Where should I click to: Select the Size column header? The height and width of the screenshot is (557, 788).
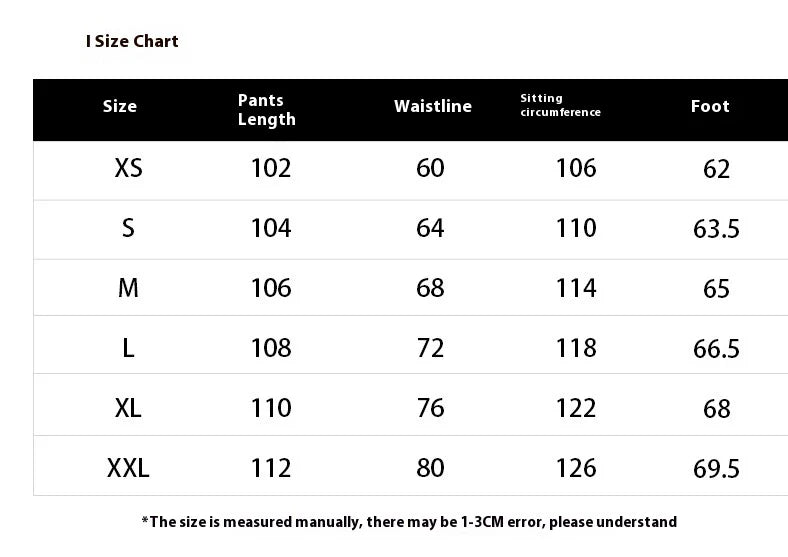click(x=120, y=106)
